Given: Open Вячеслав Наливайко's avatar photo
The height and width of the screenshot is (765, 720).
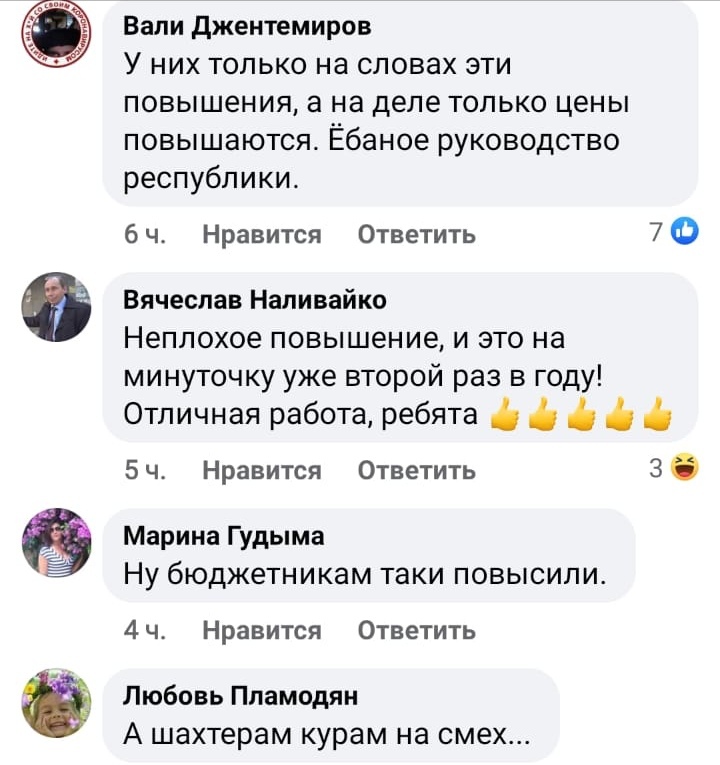Looking at the screenshot, I should pyautogui.click(x=57, y=307).
